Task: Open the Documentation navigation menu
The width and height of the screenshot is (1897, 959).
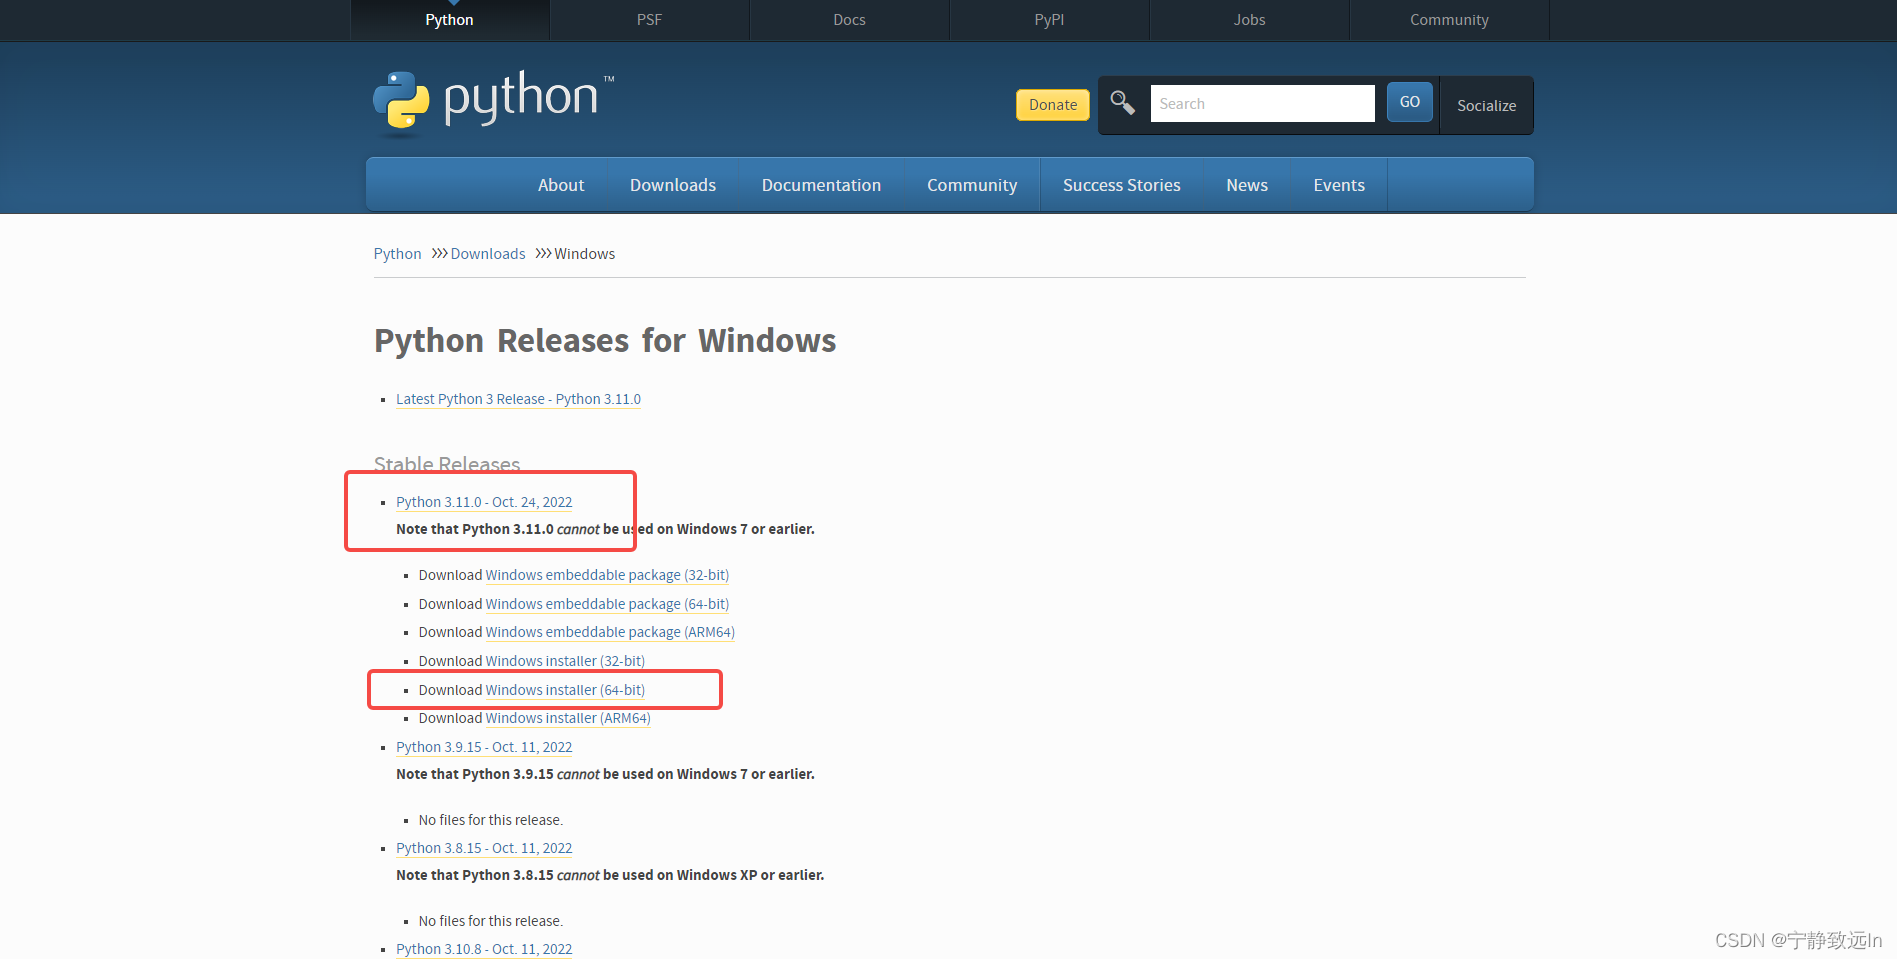Action: click(821, 185)
